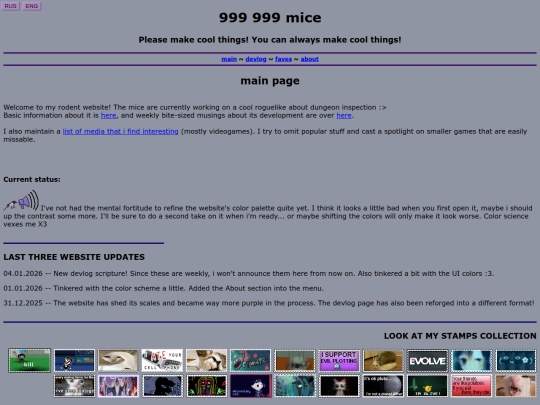Viewport: 540px width, 405px height.
Task: Click the 'main page' heading
Action: pyautogui.click(x=270, y=81)
